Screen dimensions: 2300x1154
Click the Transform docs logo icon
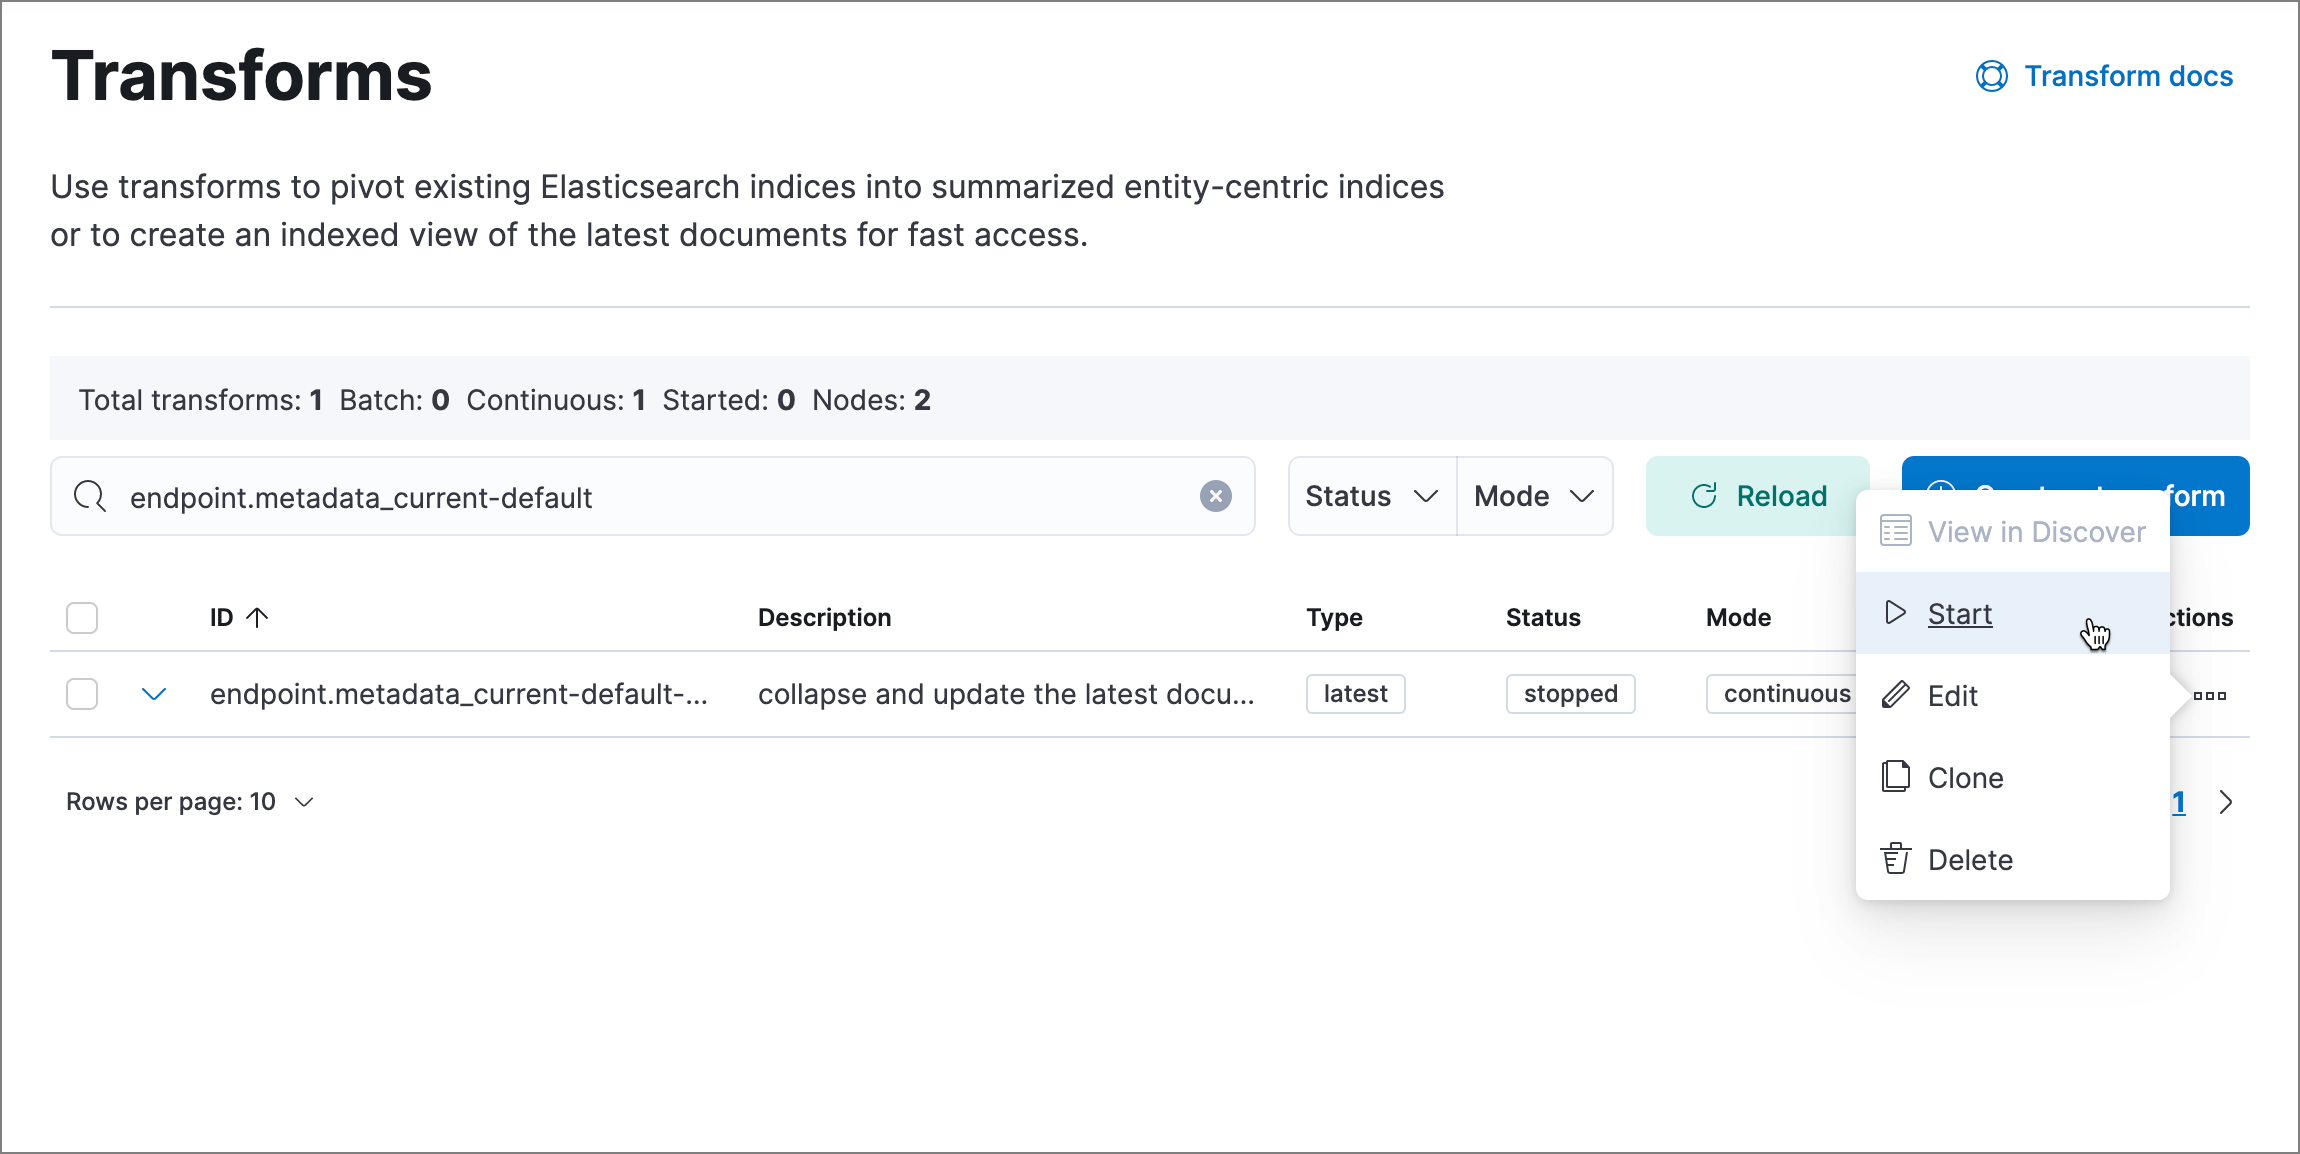(x=1990, y=75)
